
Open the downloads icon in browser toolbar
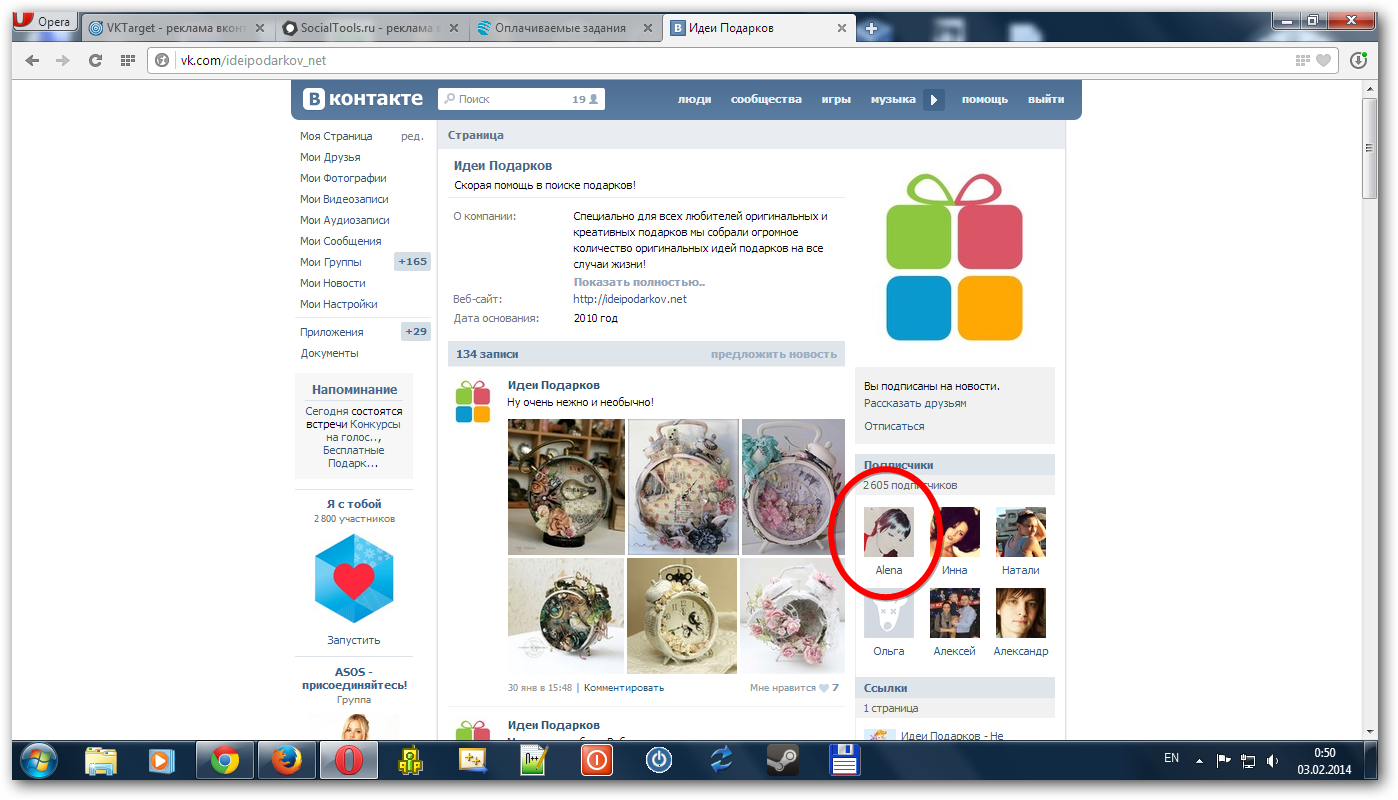(x=1358, y=60)
